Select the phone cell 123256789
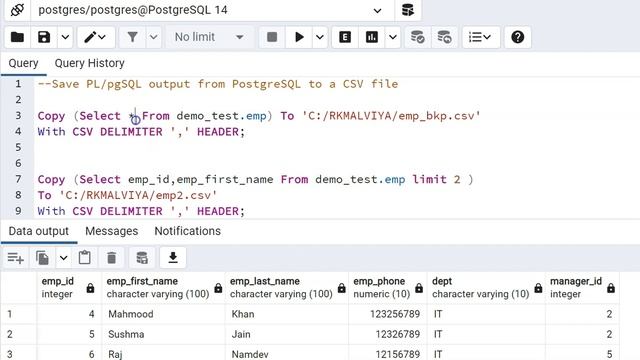The width and height of the screenshot is (640, 360). 388,314
